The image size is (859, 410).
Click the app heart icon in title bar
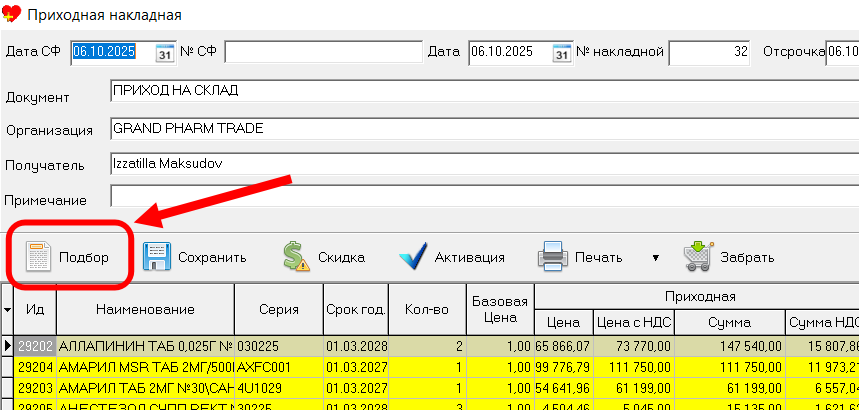(x=12, y=14)
